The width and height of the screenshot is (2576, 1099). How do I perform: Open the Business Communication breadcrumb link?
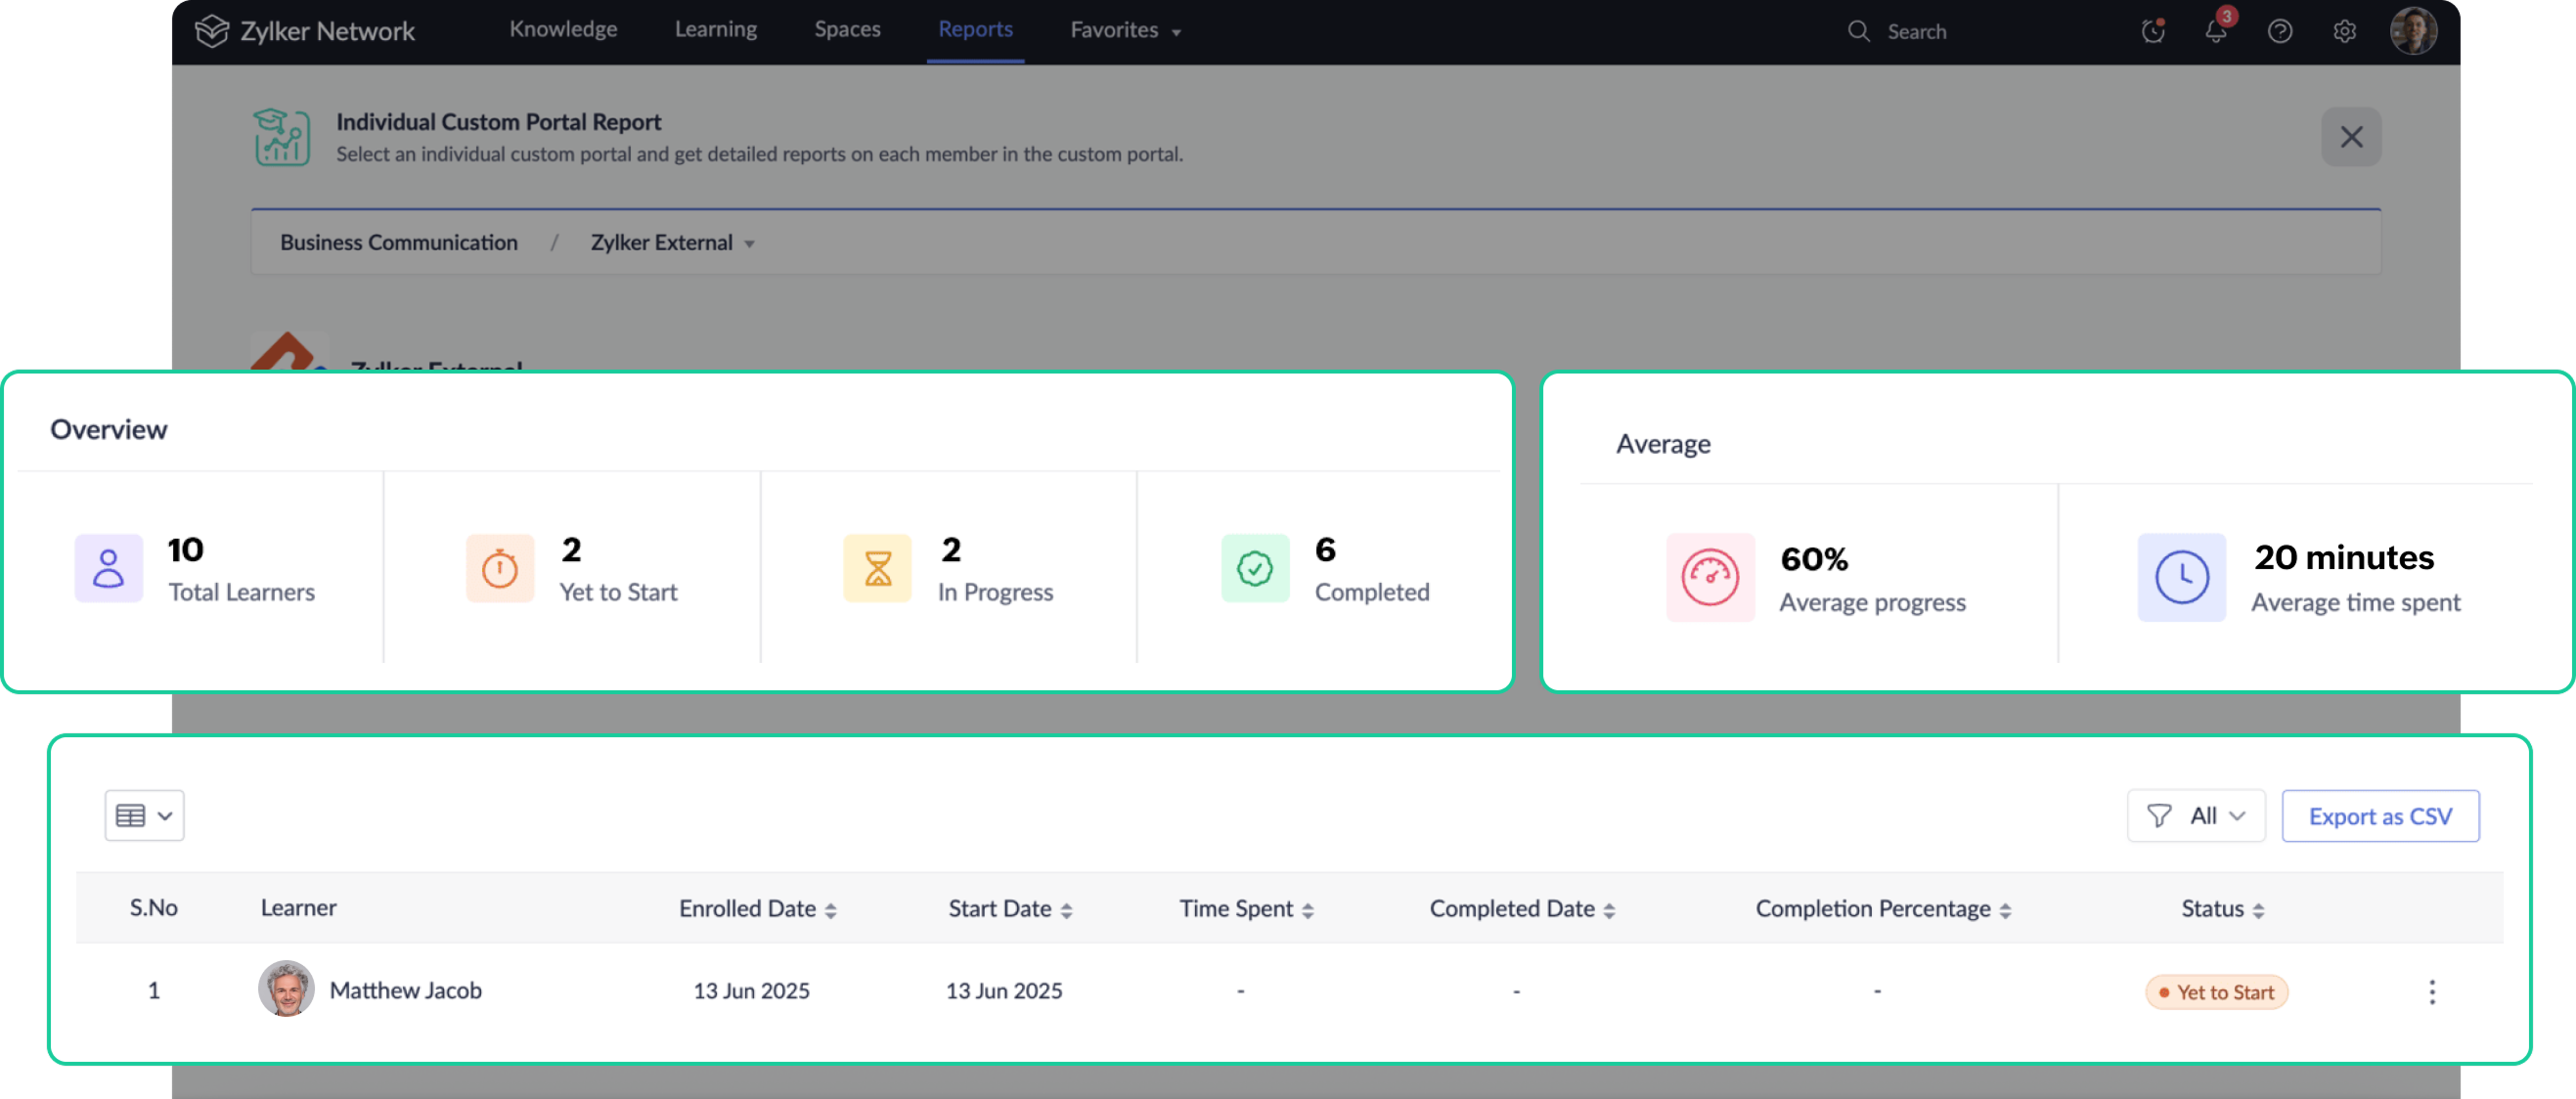tap(399, 243)
